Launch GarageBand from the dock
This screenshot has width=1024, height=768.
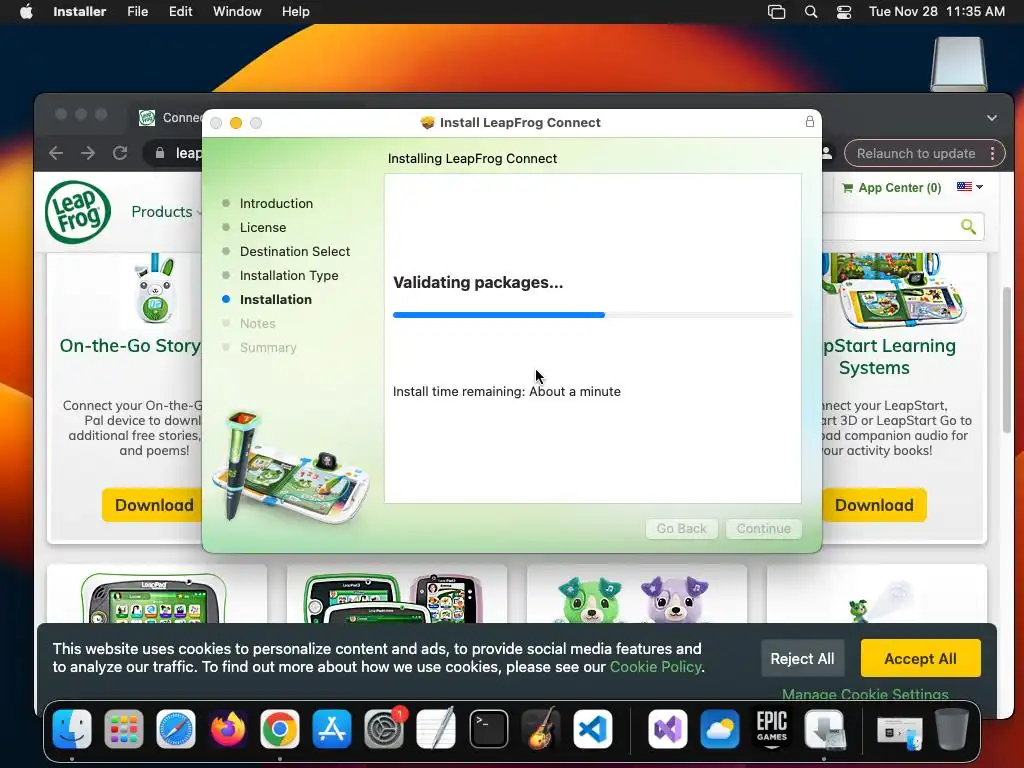541,729
